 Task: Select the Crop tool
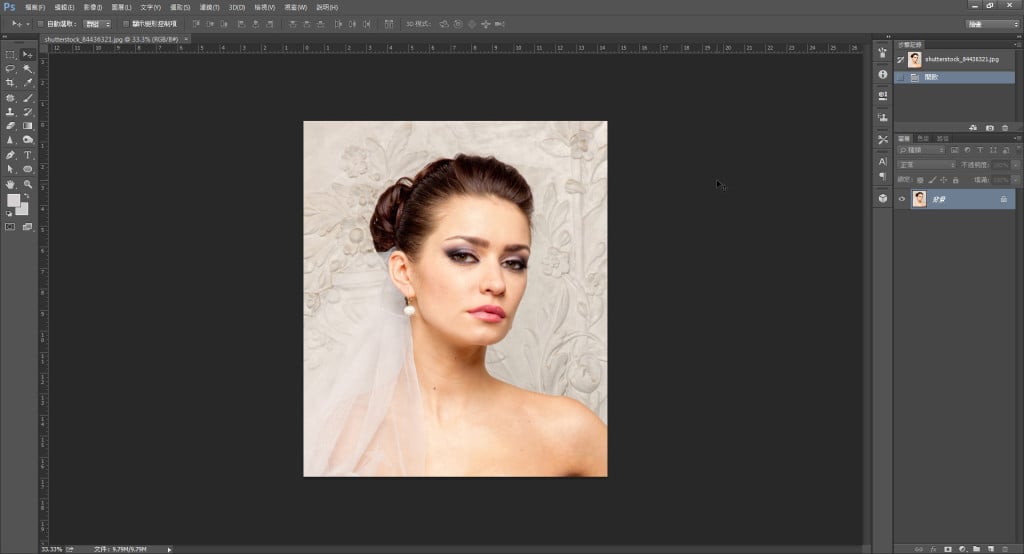(10, 83)
